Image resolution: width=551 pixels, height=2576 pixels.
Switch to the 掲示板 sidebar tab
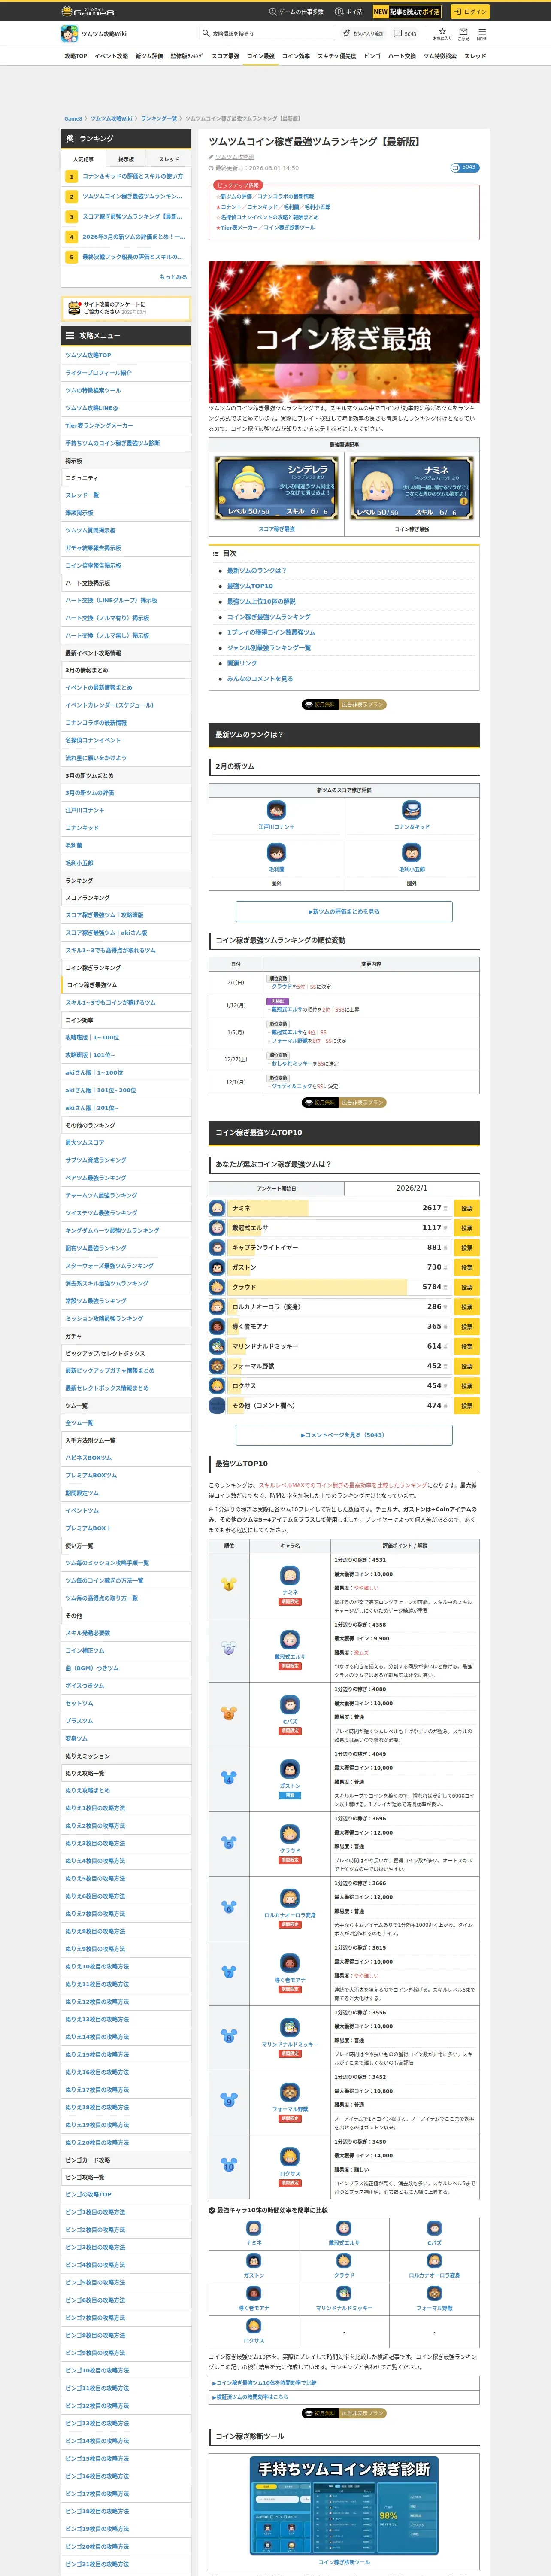126,159
